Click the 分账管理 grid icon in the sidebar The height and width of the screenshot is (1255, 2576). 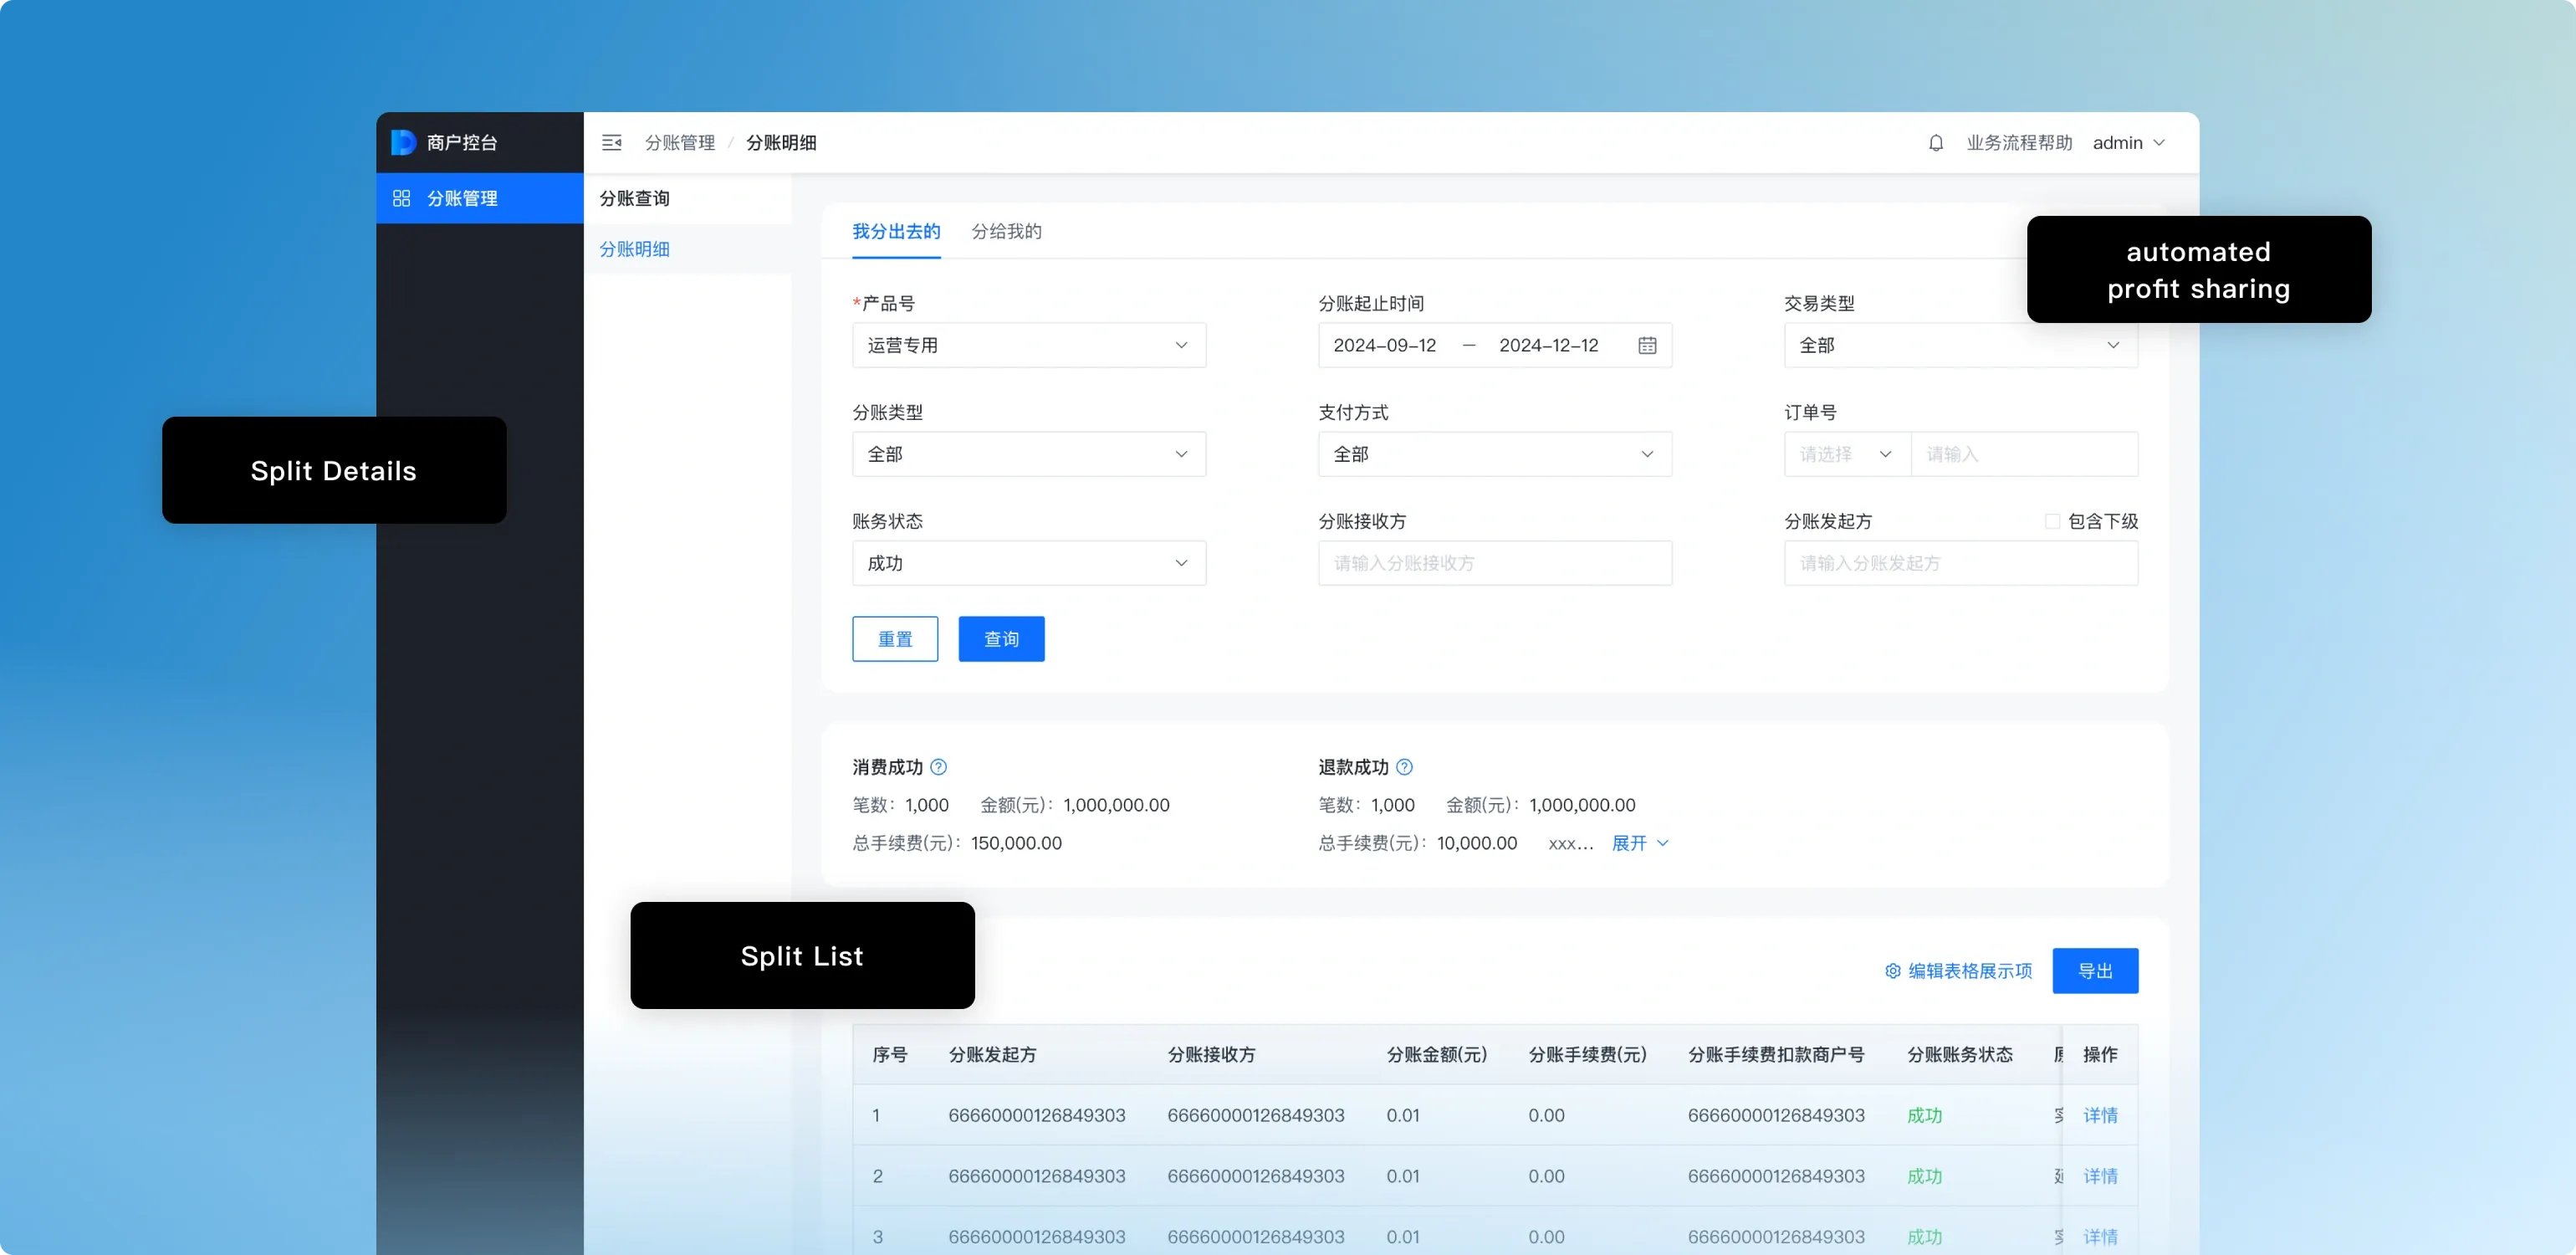pos(402,198)
